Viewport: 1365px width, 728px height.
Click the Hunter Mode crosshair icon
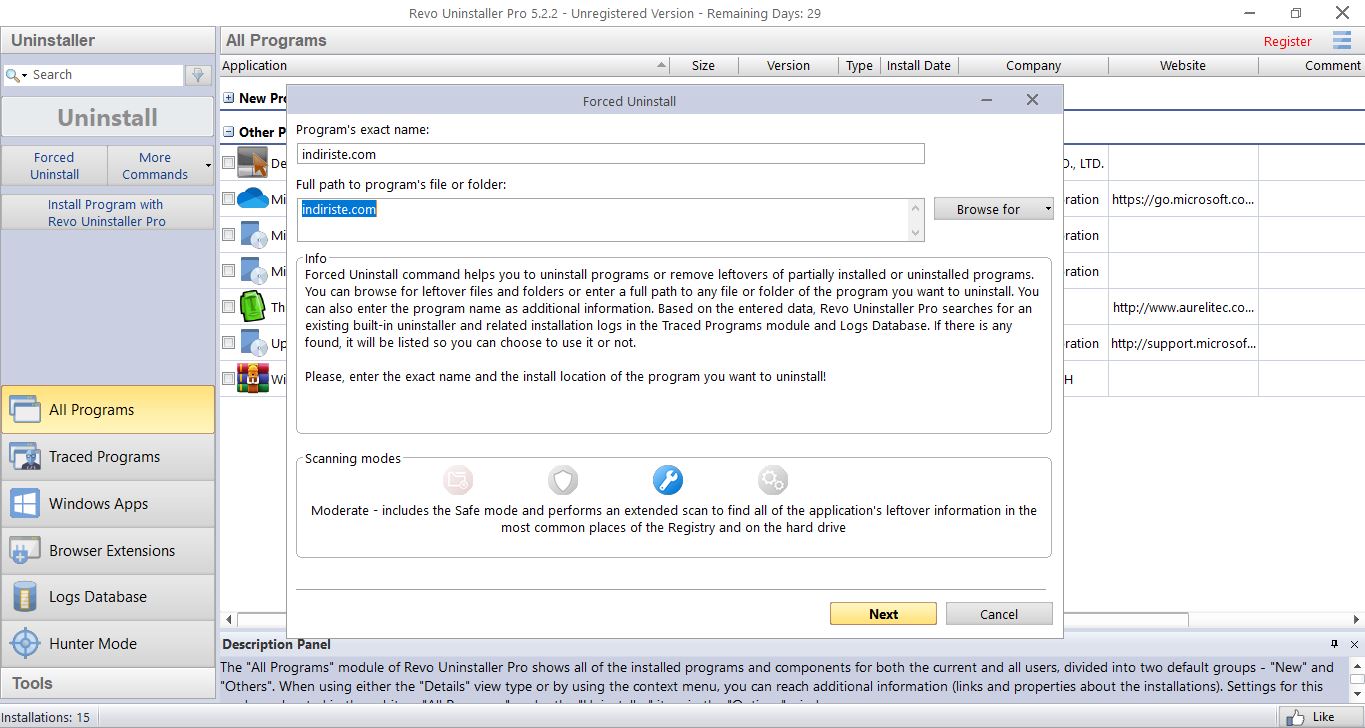(x=25, y=644)
